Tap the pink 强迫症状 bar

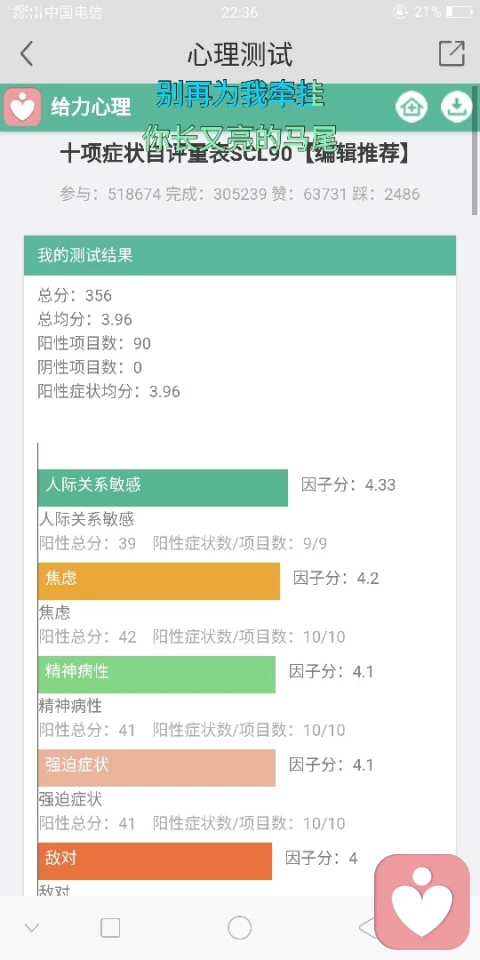point(157,768)
